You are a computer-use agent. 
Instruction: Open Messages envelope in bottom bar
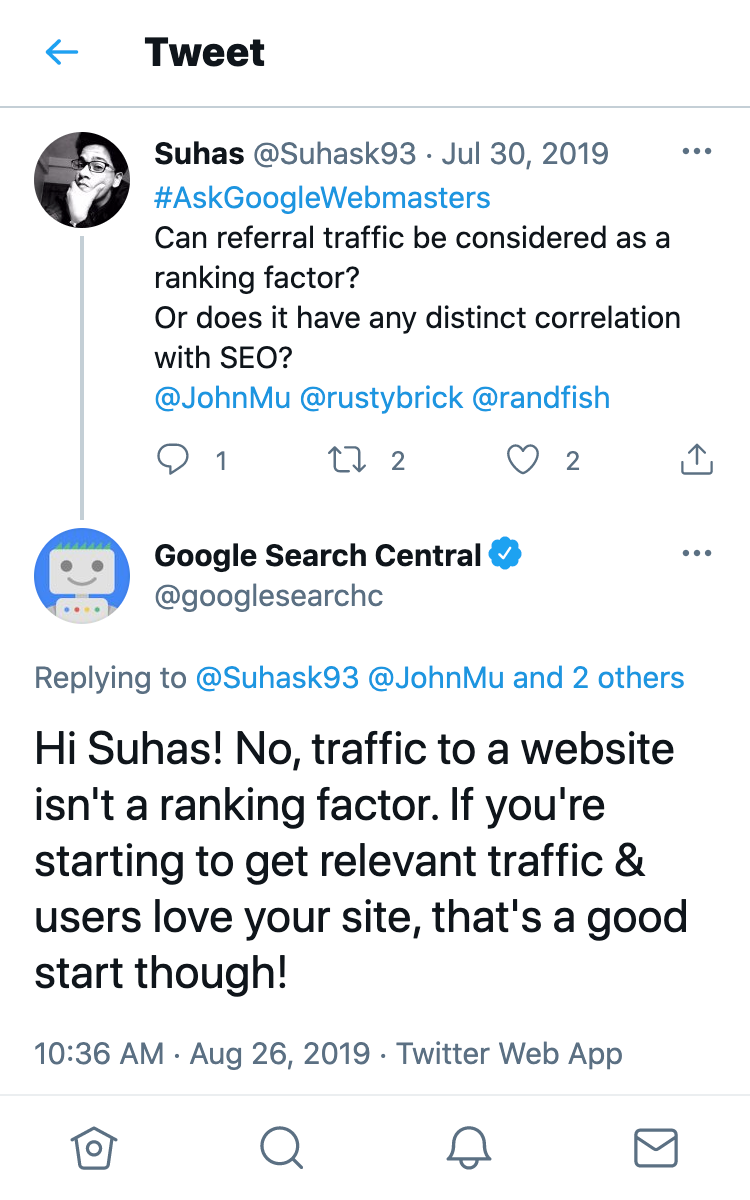tap(656, 1148)
